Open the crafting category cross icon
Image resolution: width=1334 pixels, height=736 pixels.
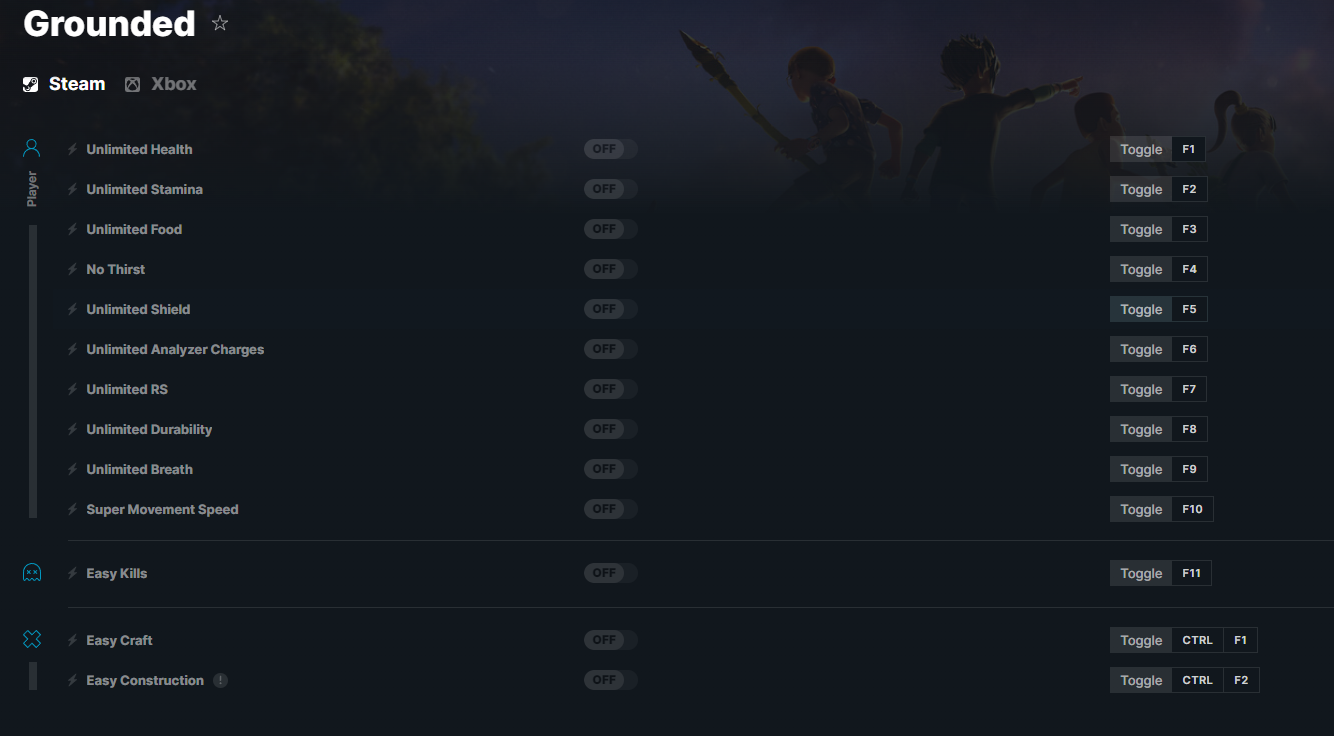click(32, 640)
